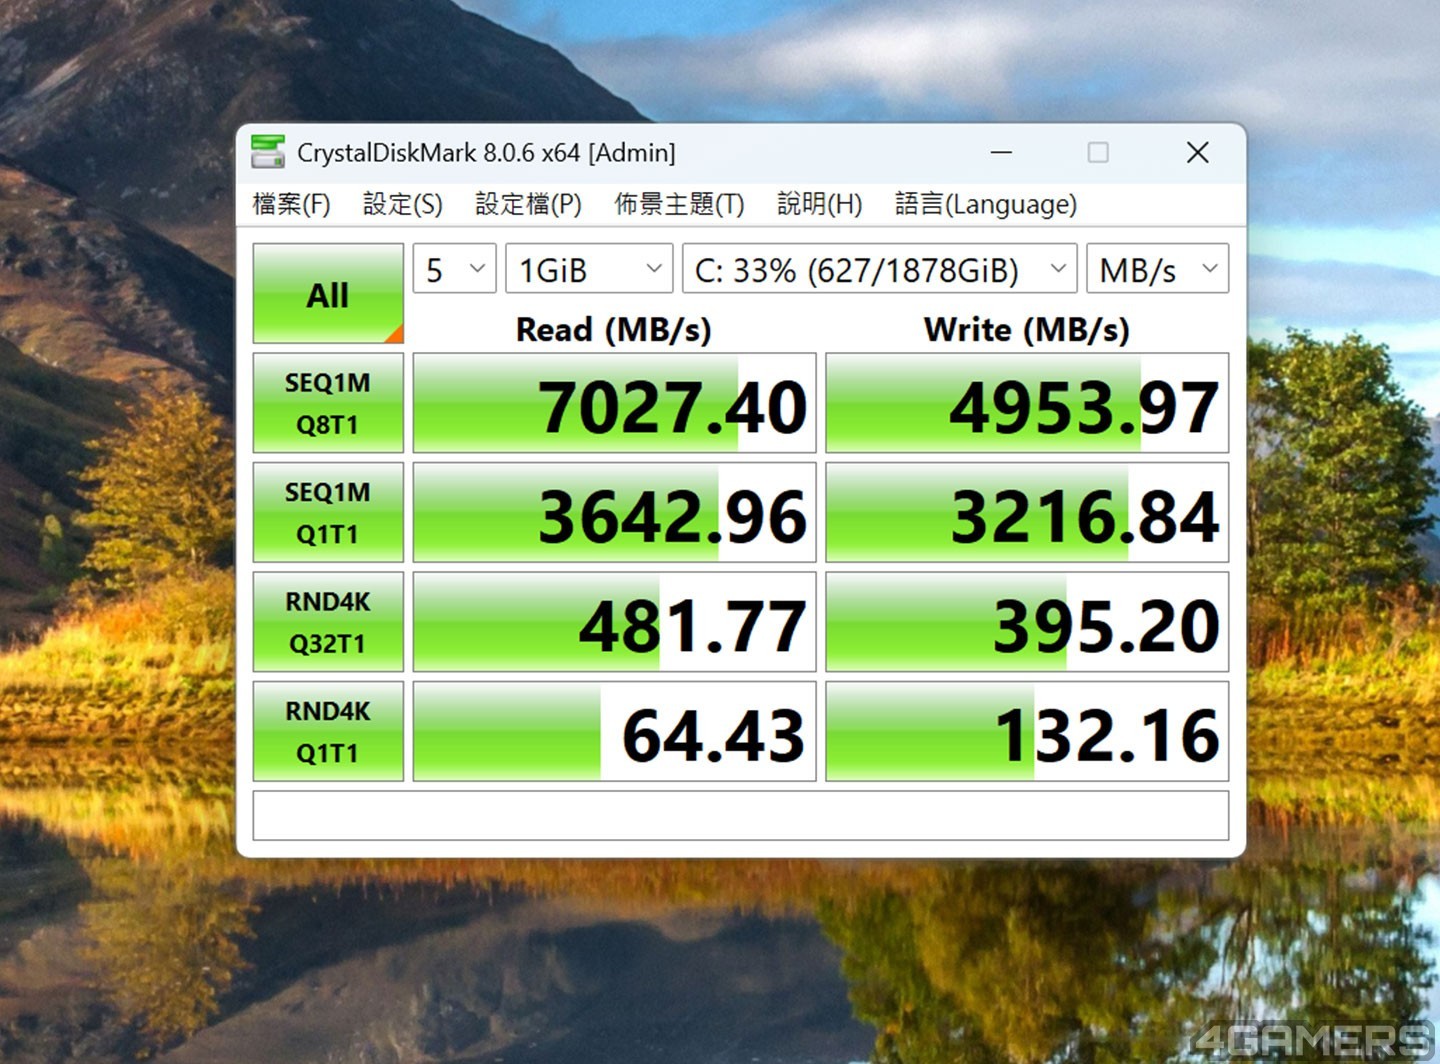Click the 132.16 random write result
This screenshot has height=1064, width=1440.
point(1027,731)
